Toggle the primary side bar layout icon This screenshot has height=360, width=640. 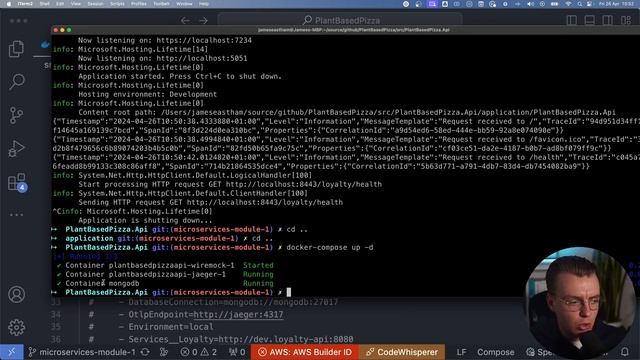pyautogui.click(x=571, y=20)
